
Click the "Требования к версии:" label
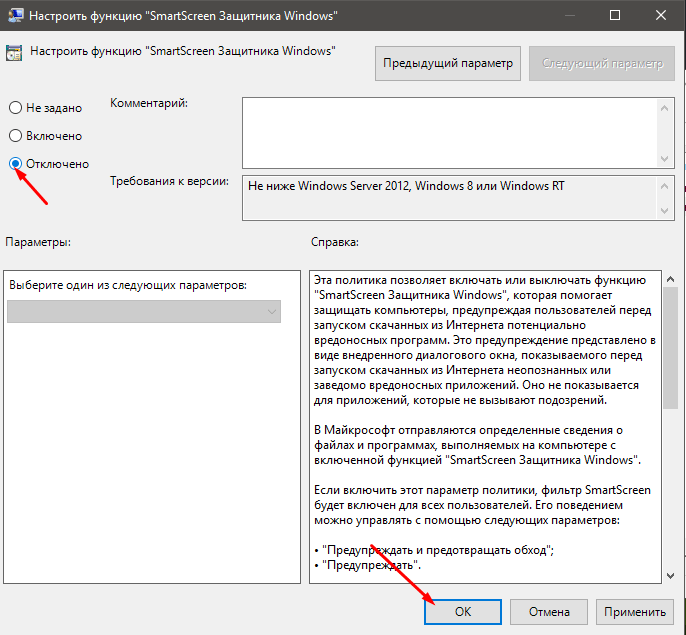click(x=169, y=181)
